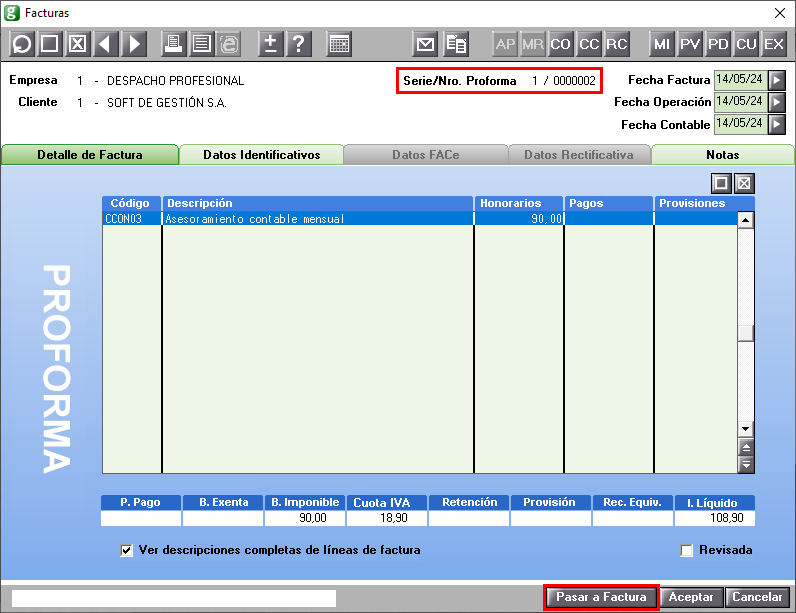Image resolution: width=796 pixels, height=613 pixels.
Task: Click the RC toolbar button
Action: coord(616,44)
